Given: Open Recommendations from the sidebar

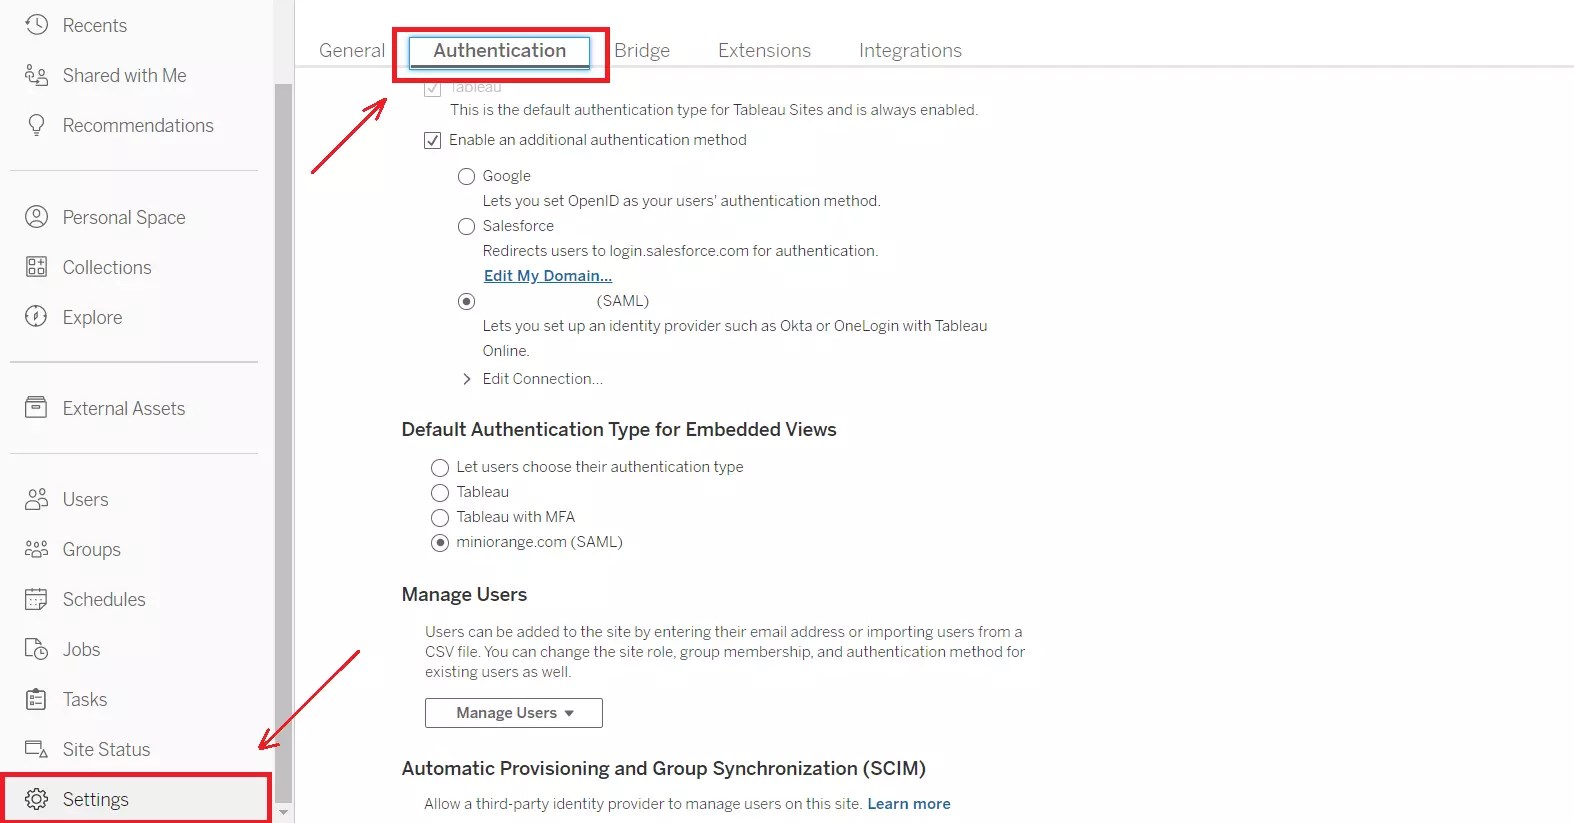Looking at the screenshot, I should 36,125.
